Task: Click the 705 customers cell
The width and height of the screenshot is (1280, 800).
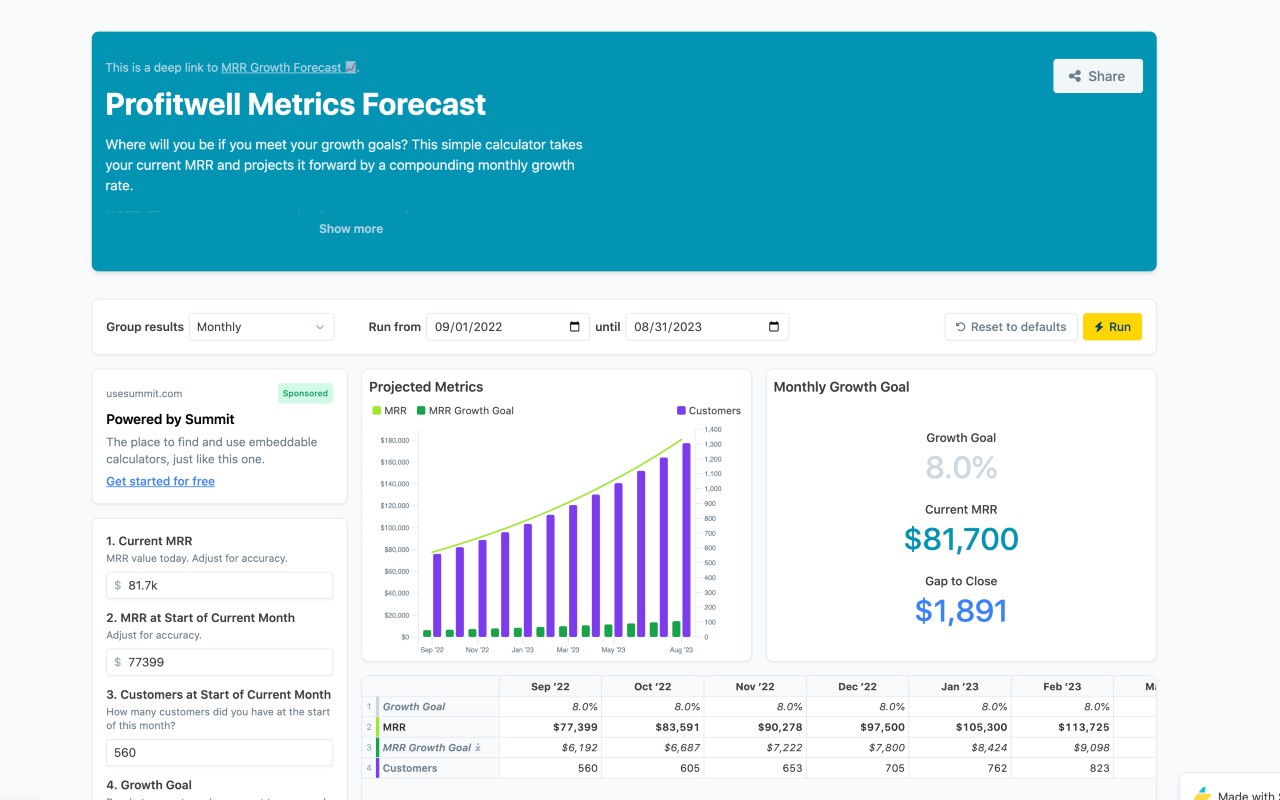Action: point(858,768)
